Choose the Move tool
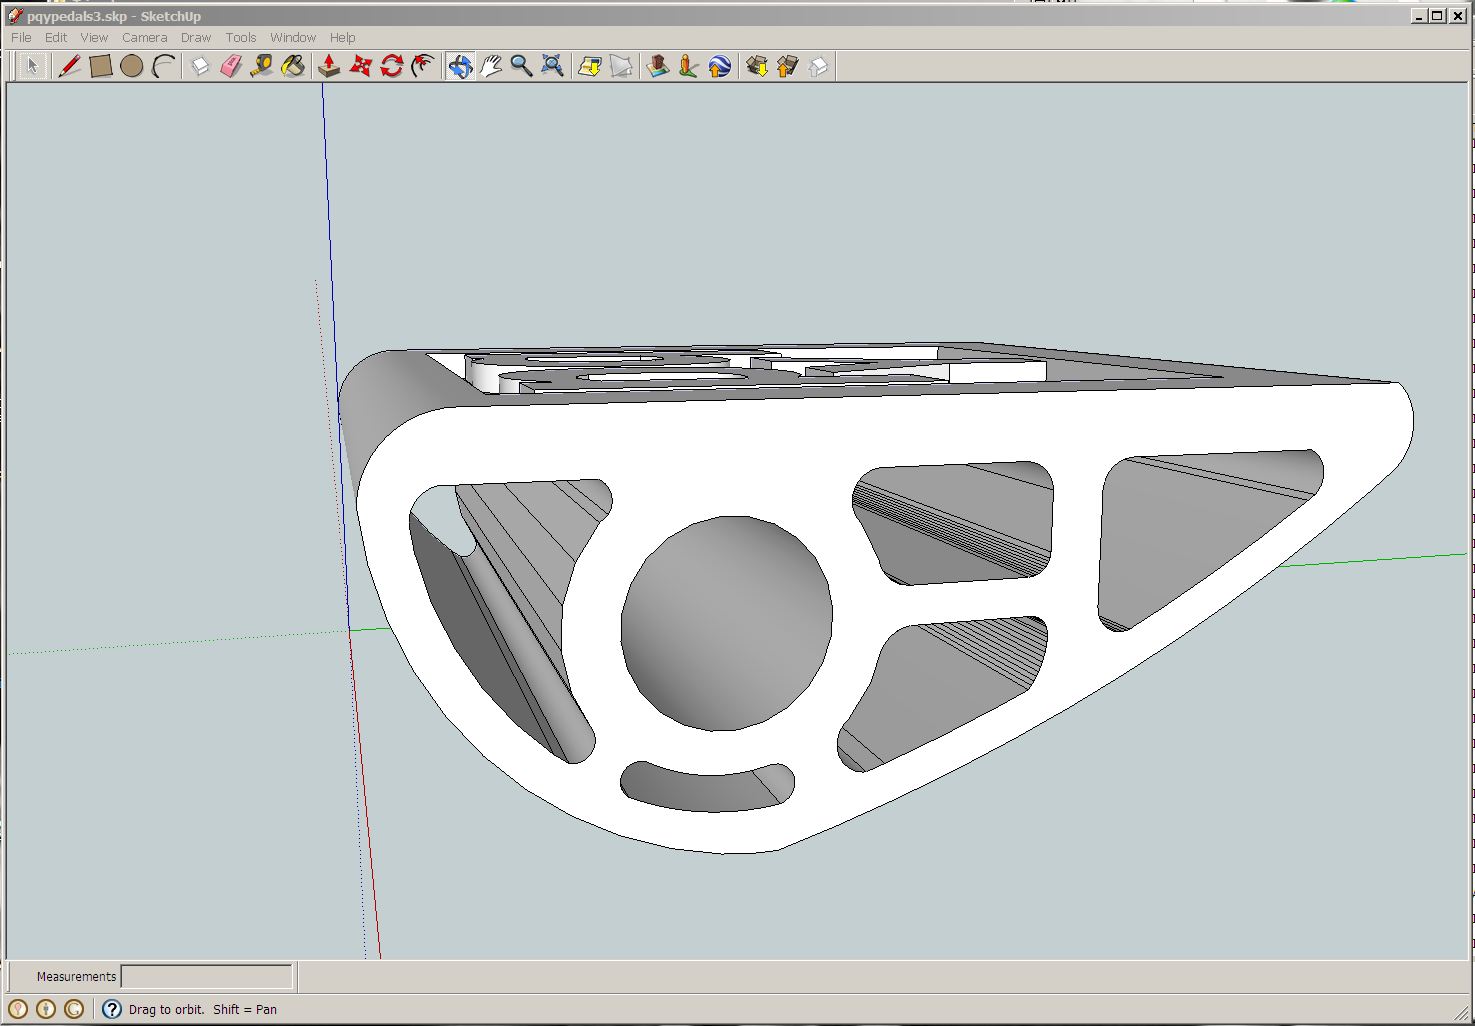The height and width of the screenshot is (1026, 1475). (361, 66)
